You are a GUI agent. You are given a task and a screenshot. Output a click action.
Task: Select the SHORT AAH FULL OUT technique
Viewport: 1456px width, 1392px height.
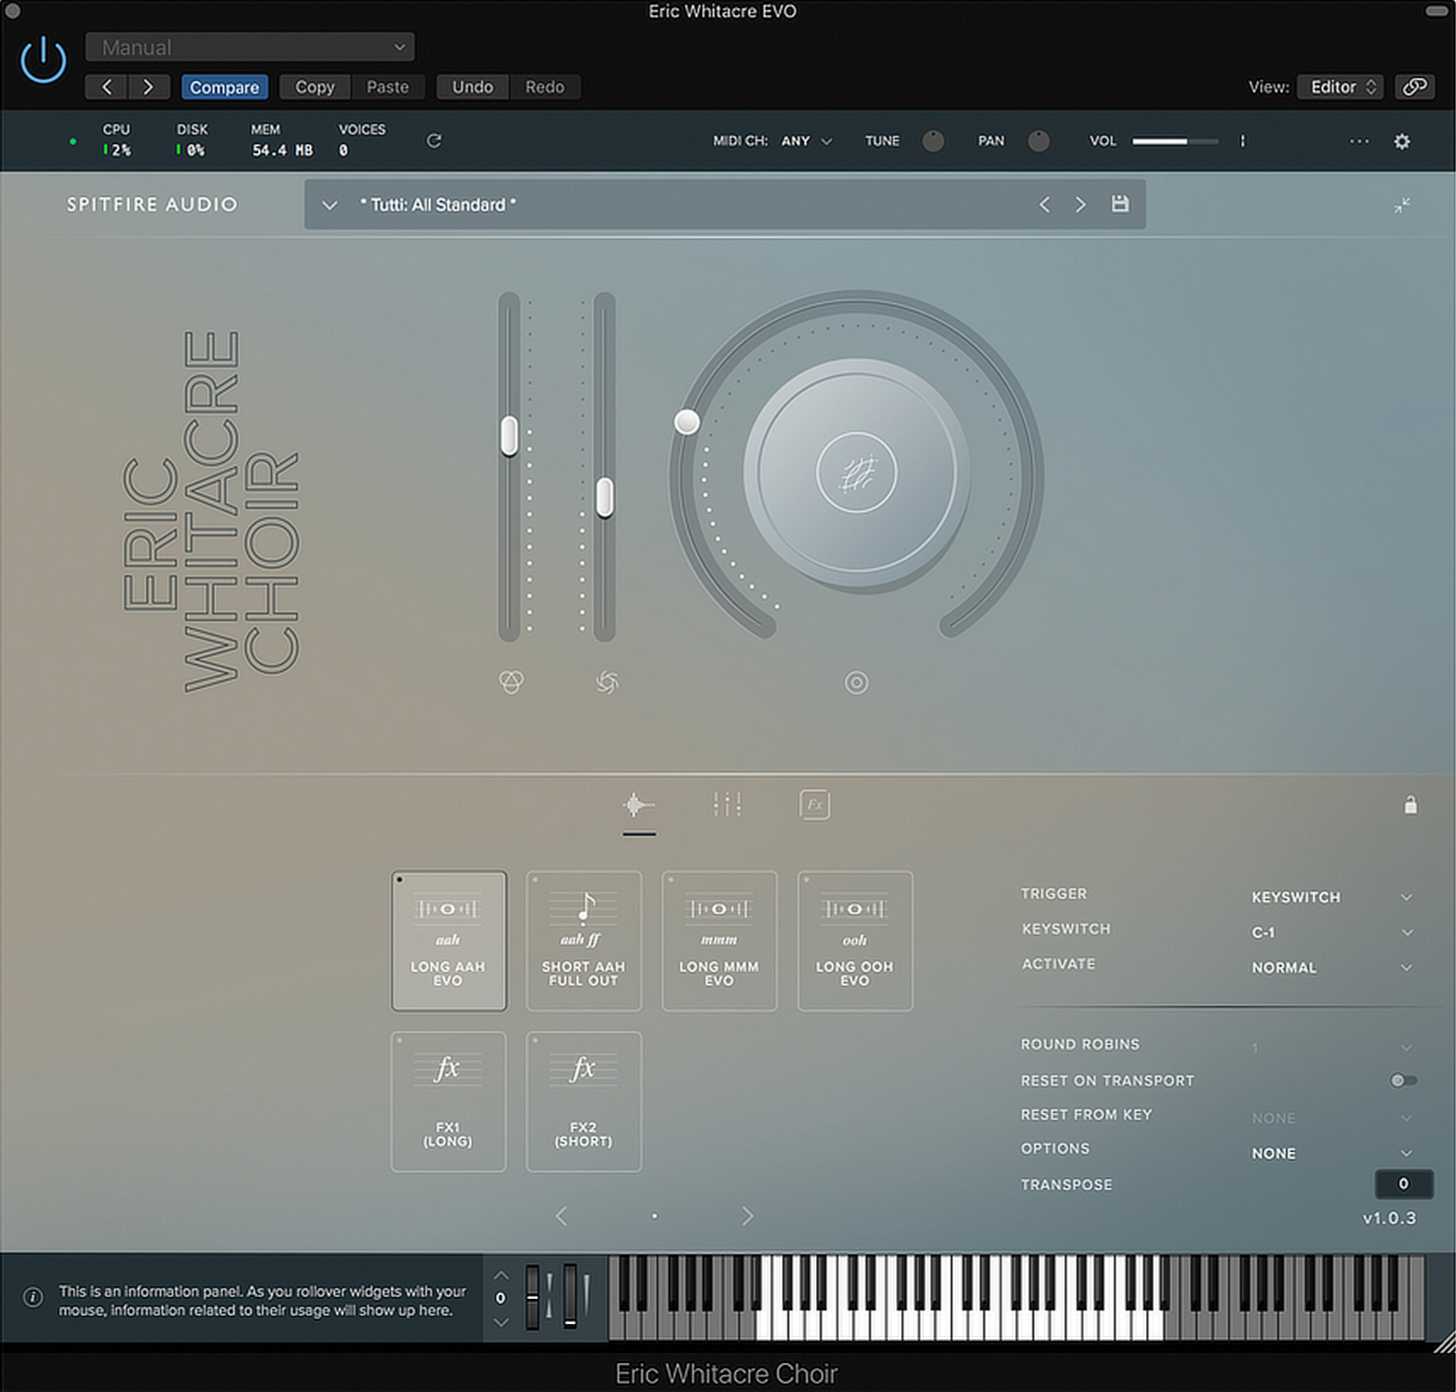pyautogui.click(x=584, y=941)
